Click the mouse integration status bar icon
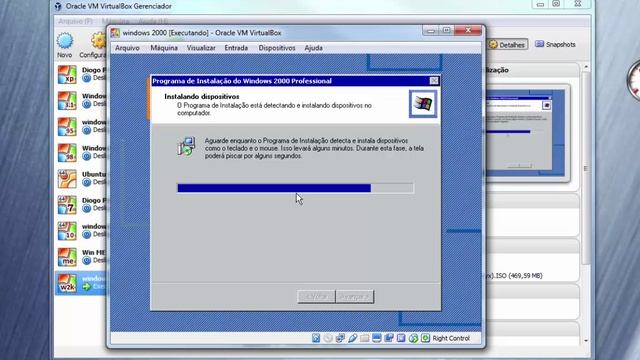 coord(413,338)
